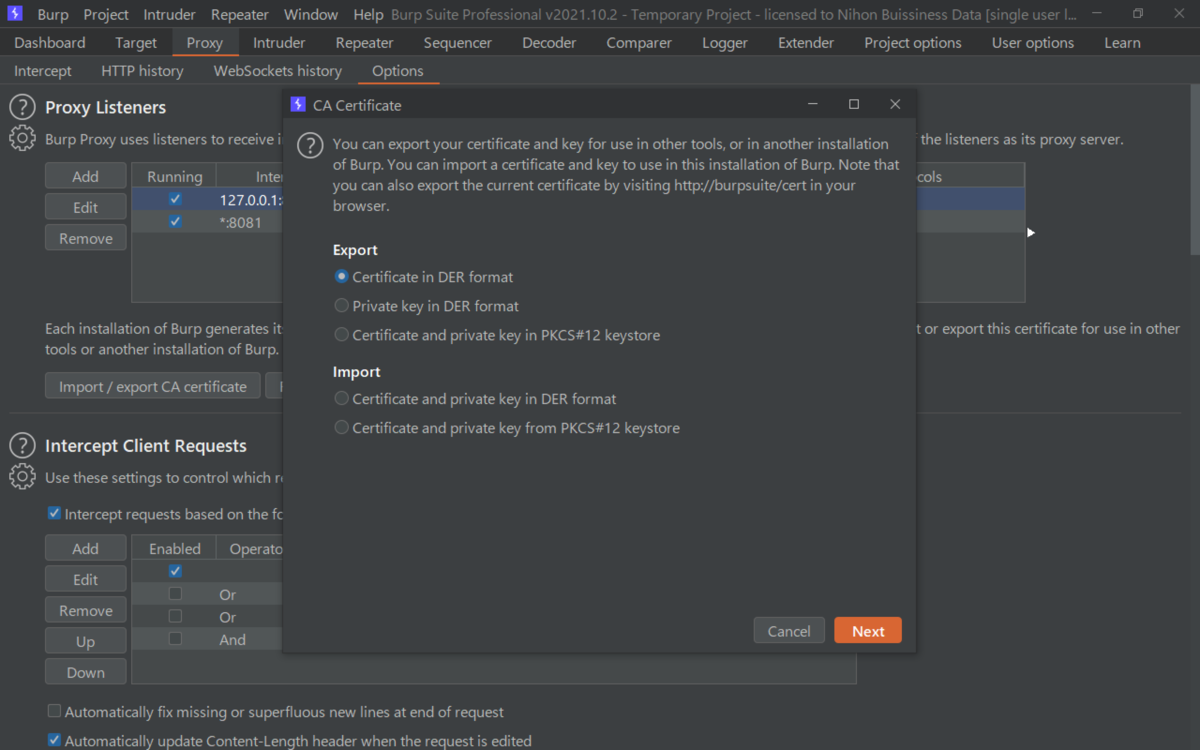
Task: Click Remove button under Intercept Client Requests
Action: (86, 610)
